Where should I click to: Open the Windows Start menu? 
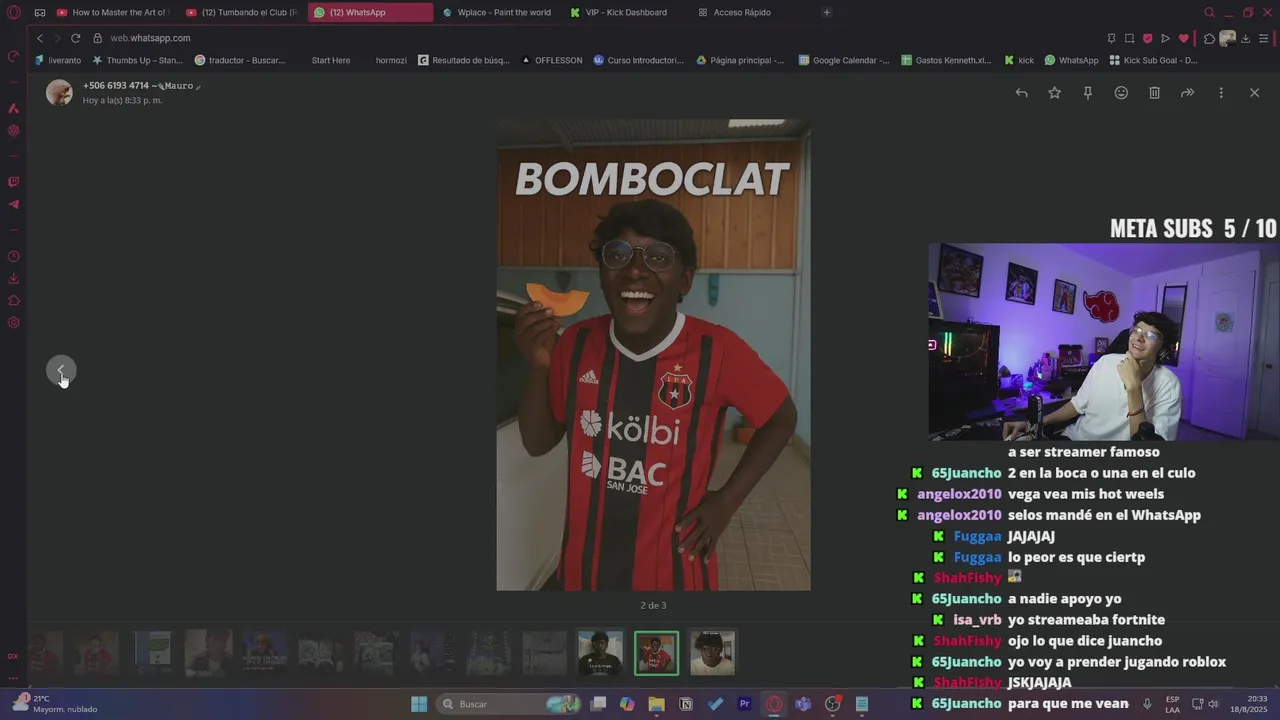419,704
